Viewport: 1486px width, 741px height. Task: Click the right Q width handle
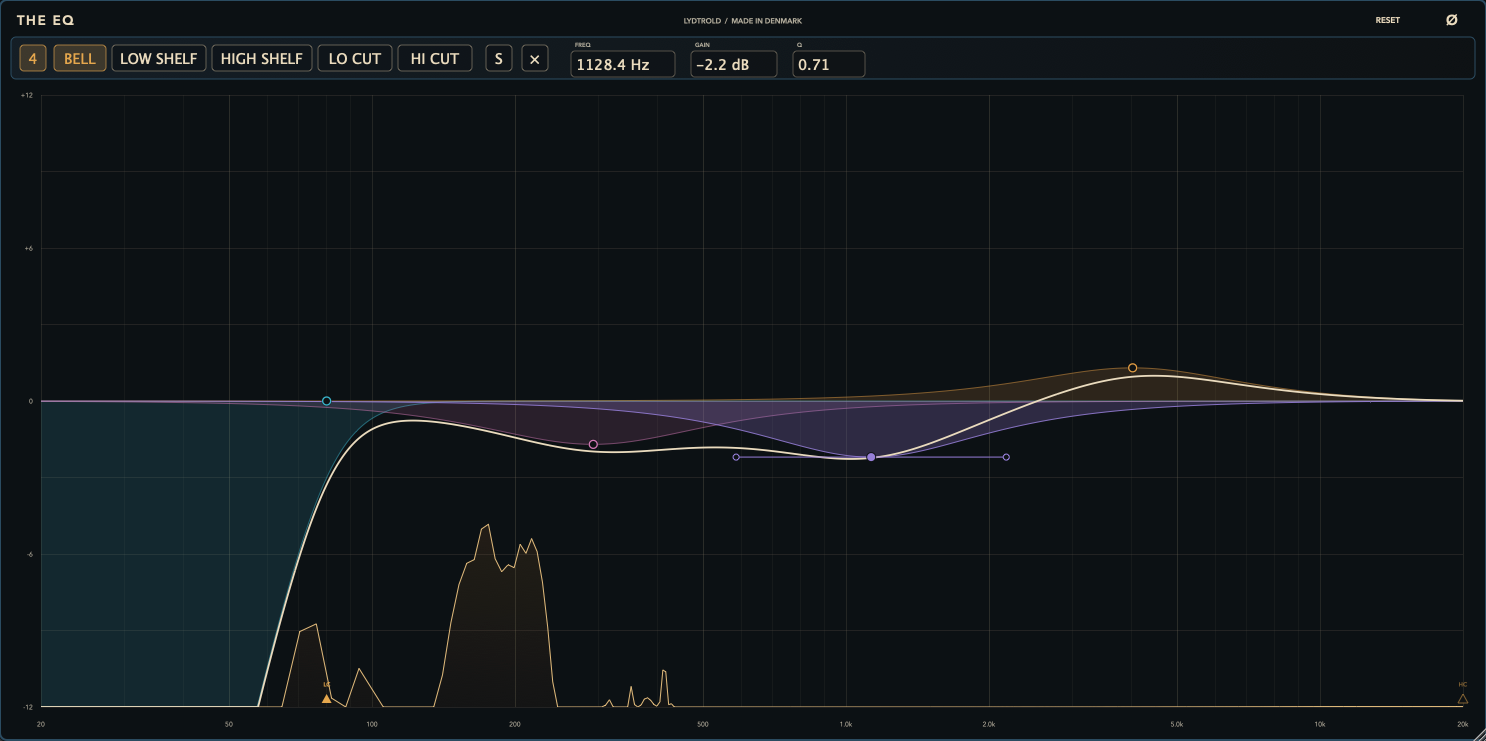click(1006, 457)
